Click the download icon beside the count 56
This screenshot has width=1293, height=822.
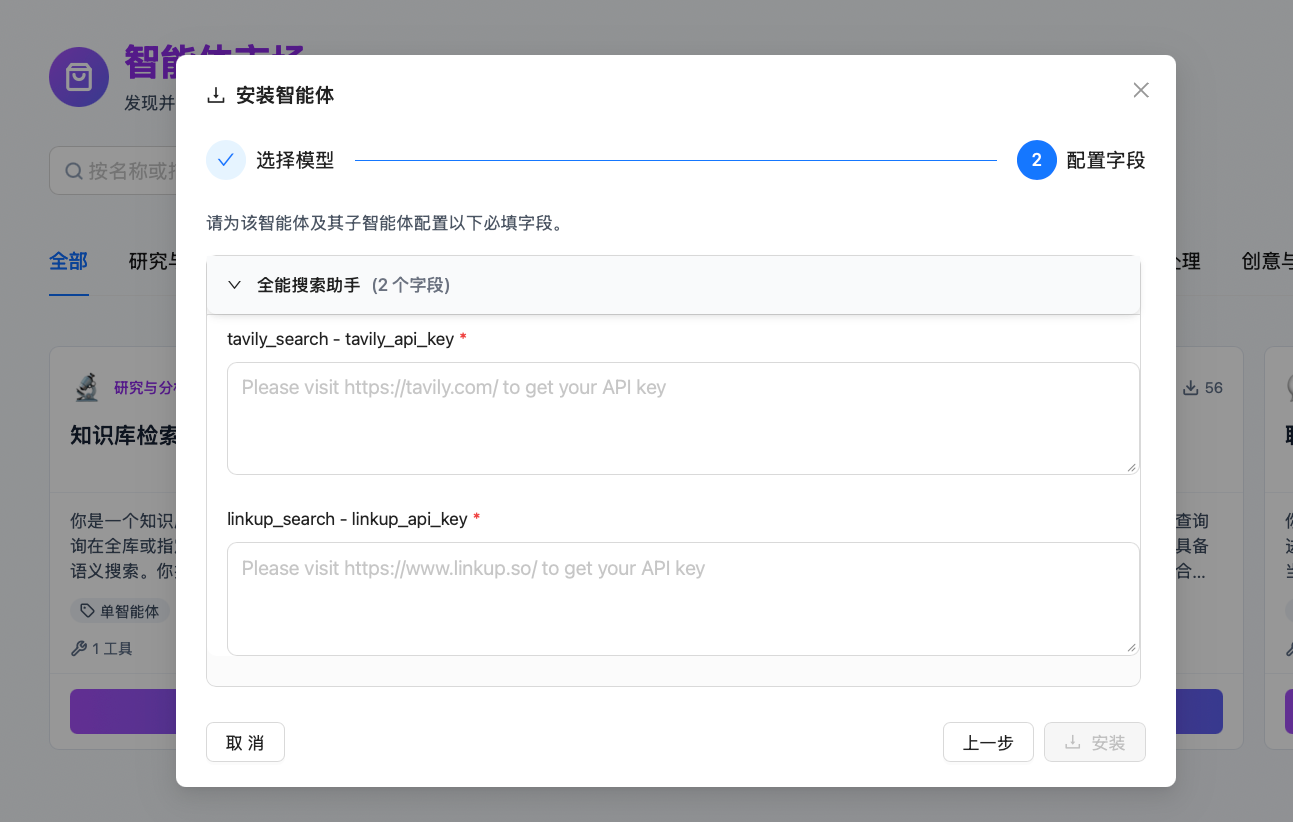1189,388
